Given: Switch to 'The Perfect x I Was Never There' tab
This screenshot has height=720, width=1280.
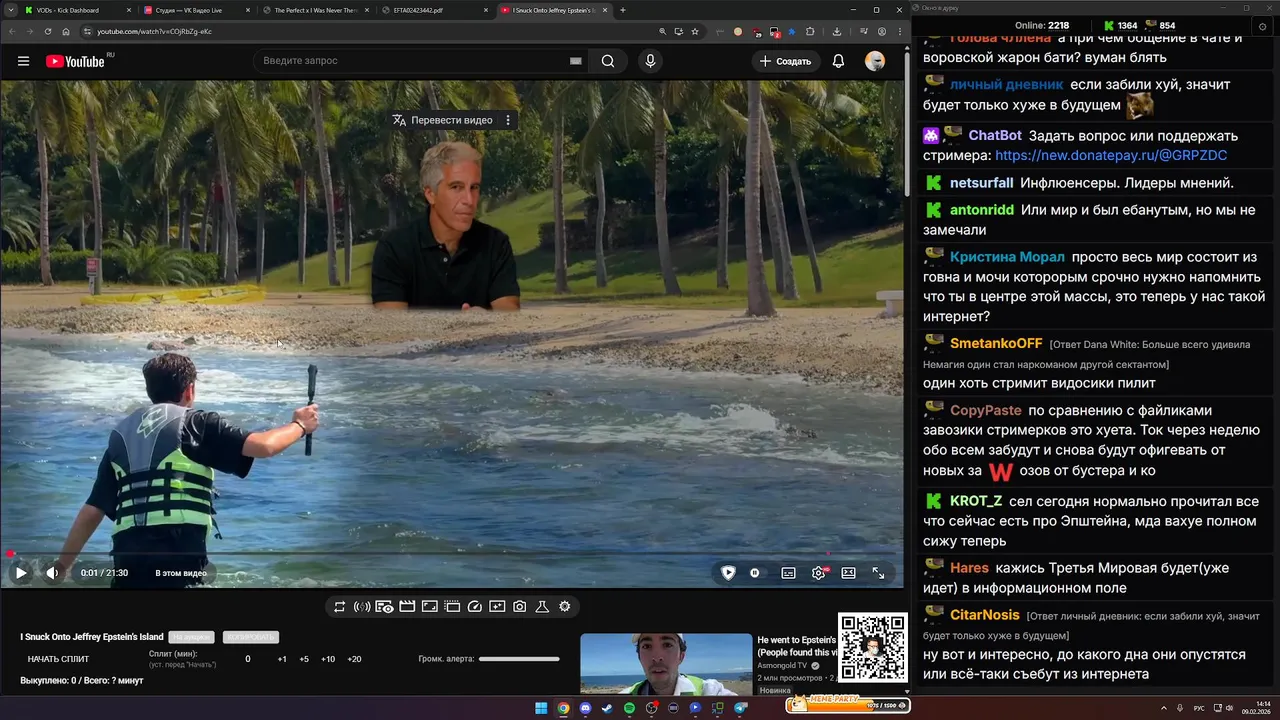Looking at the screenshot, I should pyautogui.click(x=316, y=10).
